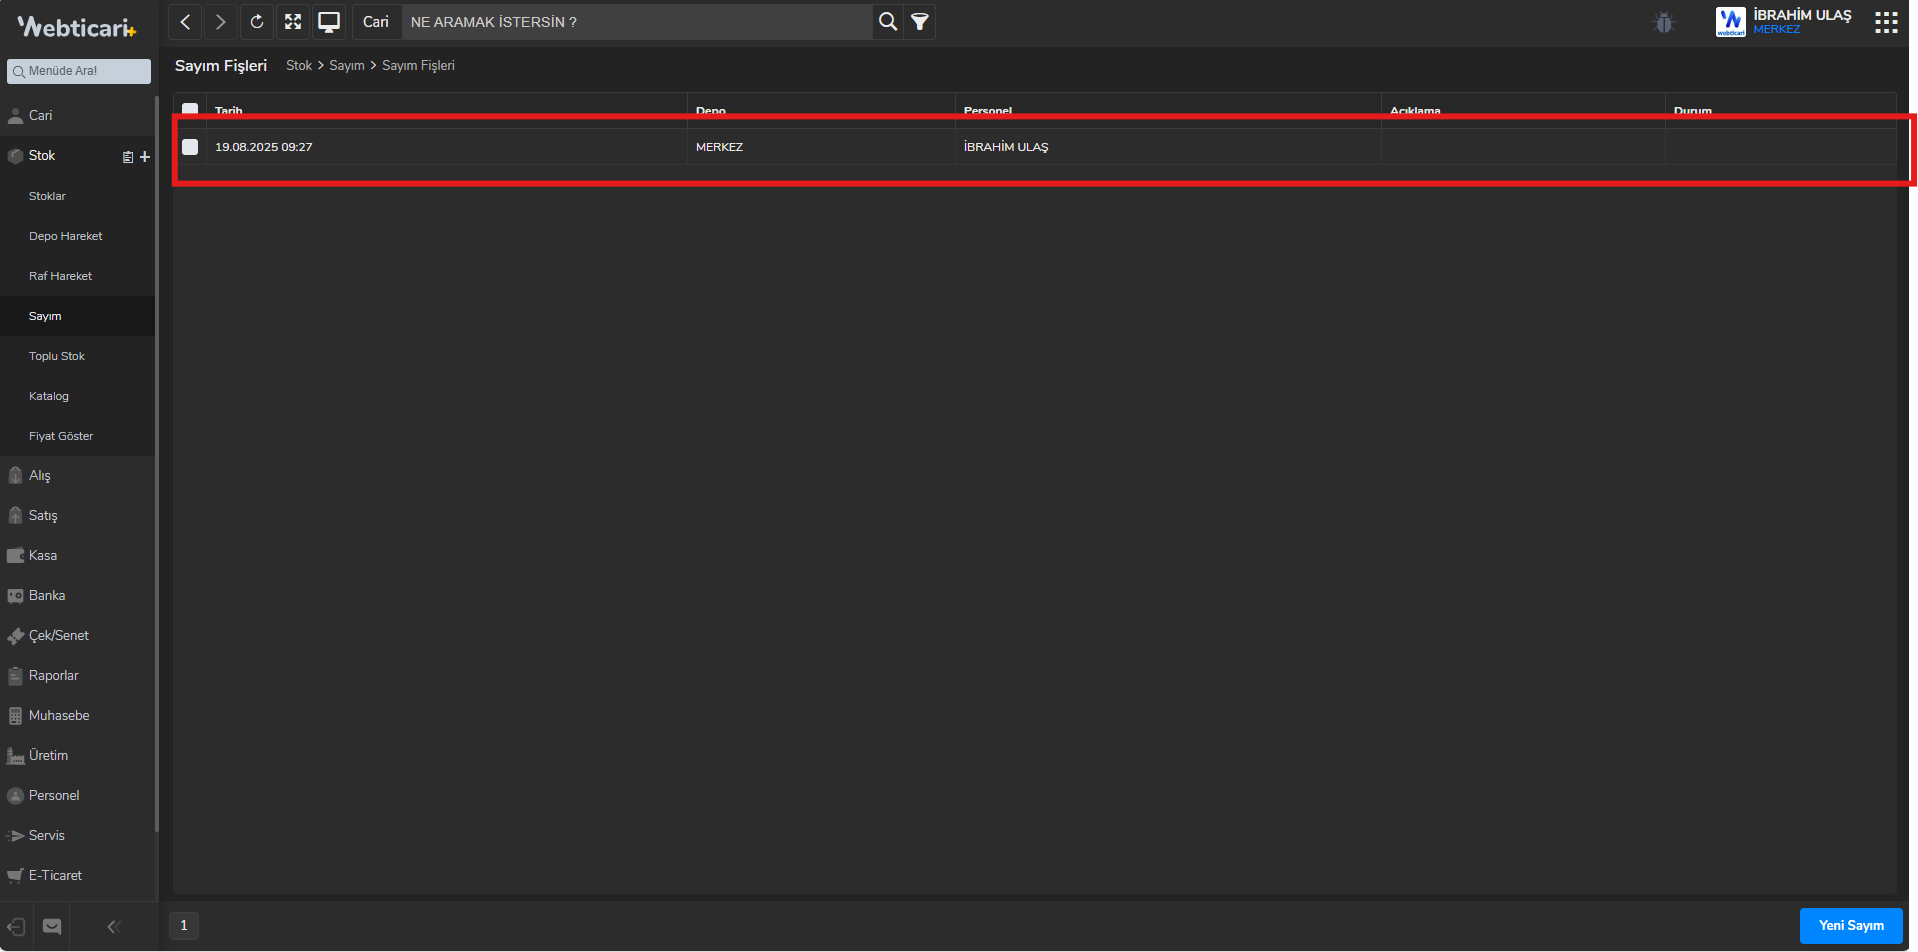Viewport: 1918px width, 952px height.
Task: Open the filter funnel icon
Action: pos(920,22)
